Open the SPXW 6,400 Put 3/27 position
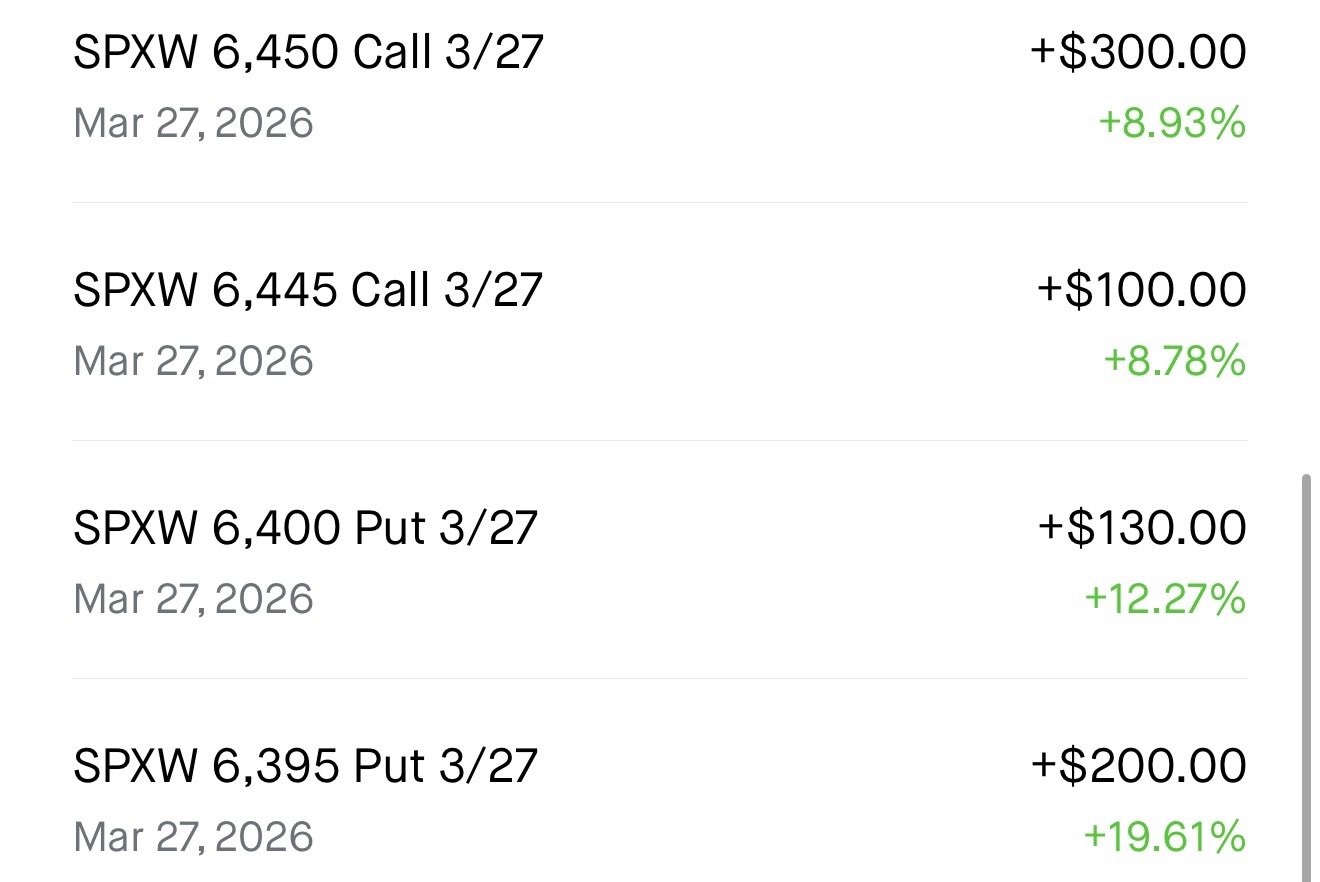Image resolution: width=1320 pixels, height=882 pixels. pos(306,528)
